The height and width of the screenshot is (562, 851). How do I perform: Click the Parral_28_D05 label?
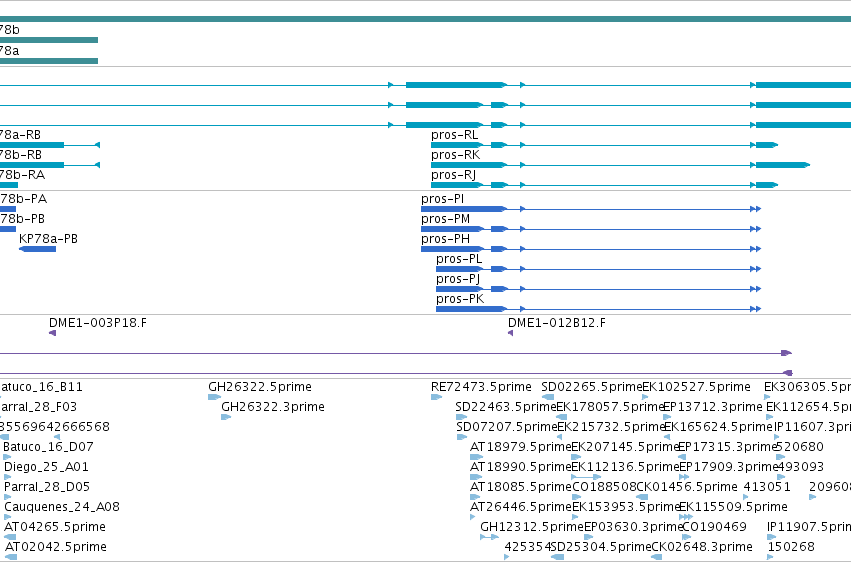pos(47,487)
